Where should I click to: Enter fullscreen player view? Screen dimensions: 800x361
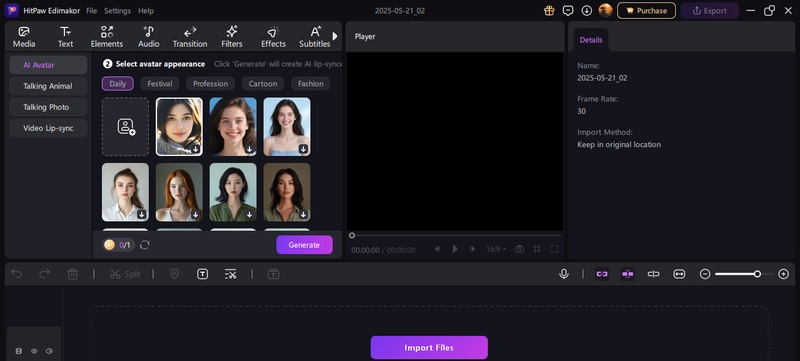pos(555,249)
